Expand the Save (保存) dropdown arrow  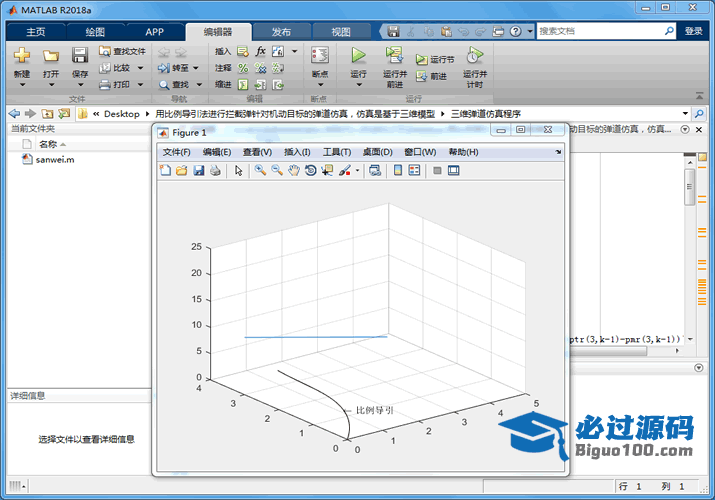80,85
